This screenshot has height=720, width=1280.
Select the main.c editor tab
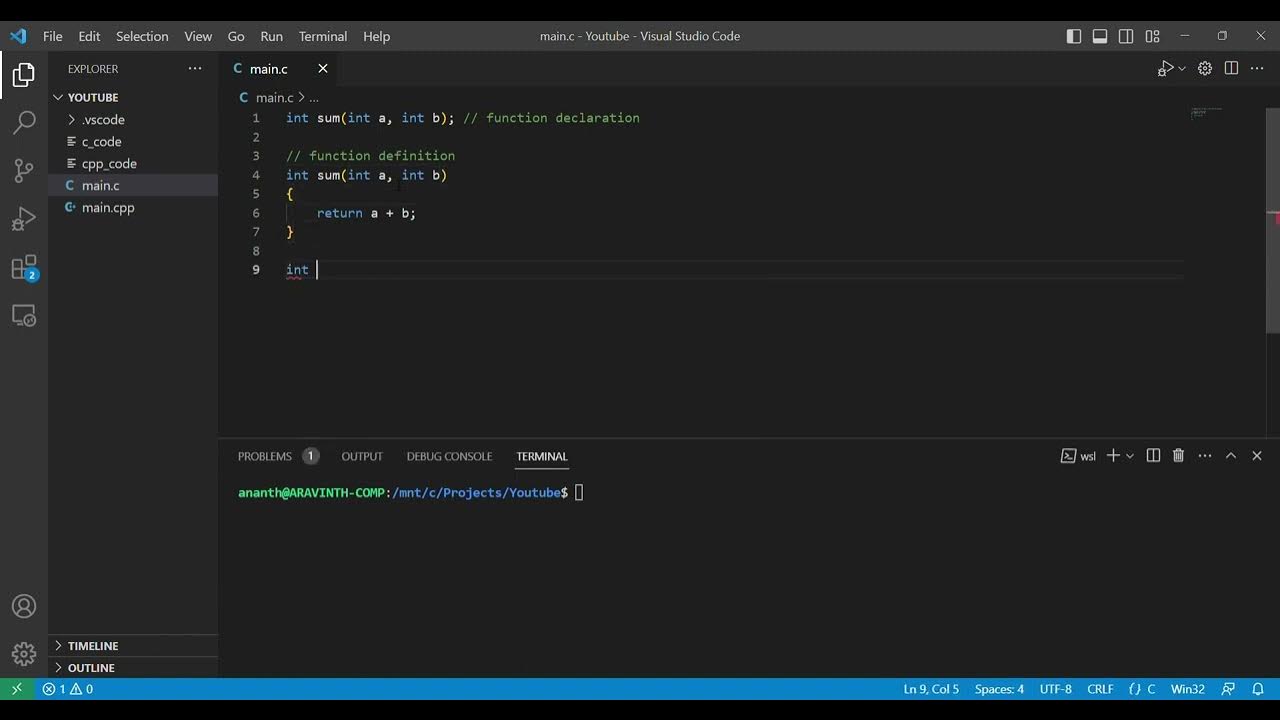click(279, 69)
